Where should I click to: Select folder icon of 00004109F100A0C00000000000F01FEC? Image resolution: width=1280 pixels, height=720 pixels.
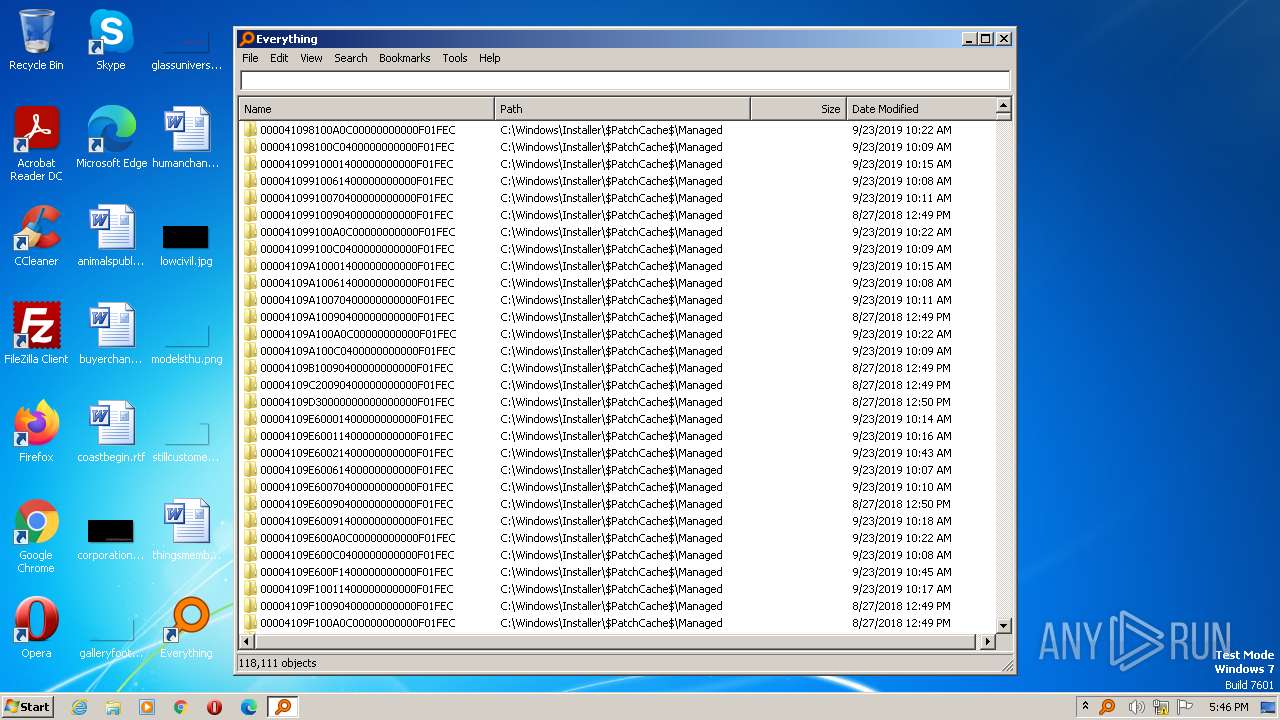click(250, 623)
